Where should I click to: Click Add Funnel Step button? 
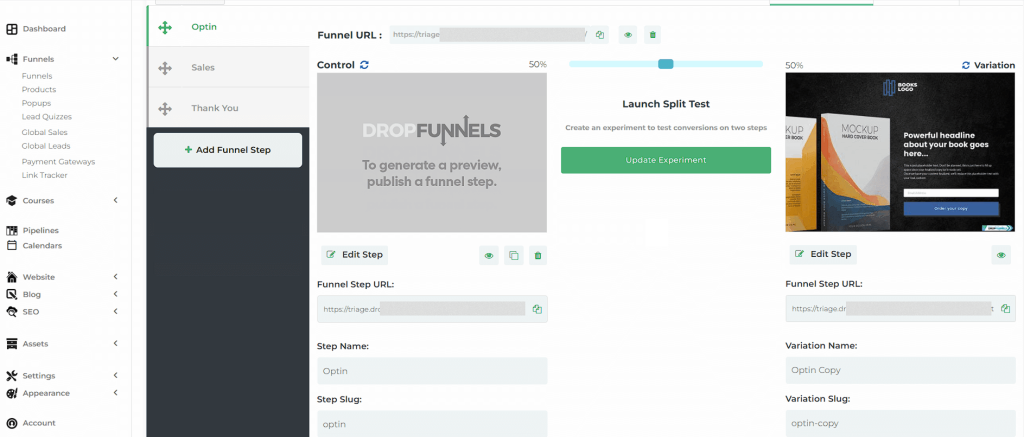pos(228,150)
